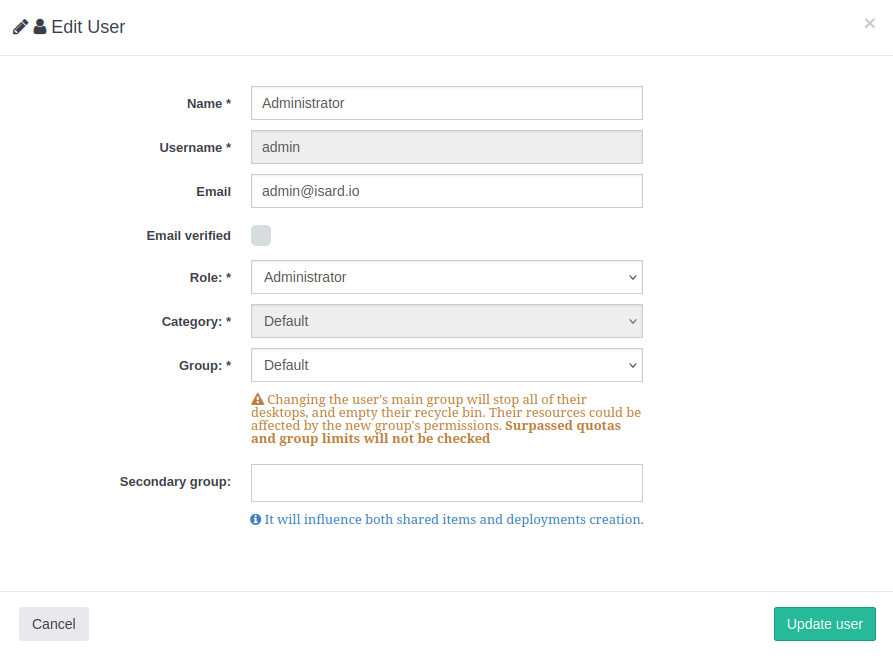This screenshot has width=893, height=660.
Task: Click the user silhouette icon in header
Action: point(40,27)
